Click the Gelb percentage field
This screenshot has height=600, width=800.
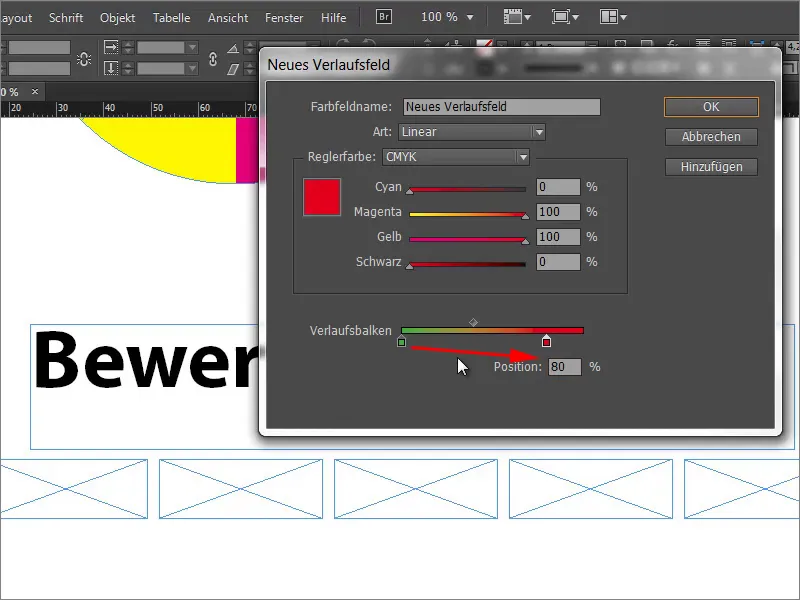(x=558, y=237)
